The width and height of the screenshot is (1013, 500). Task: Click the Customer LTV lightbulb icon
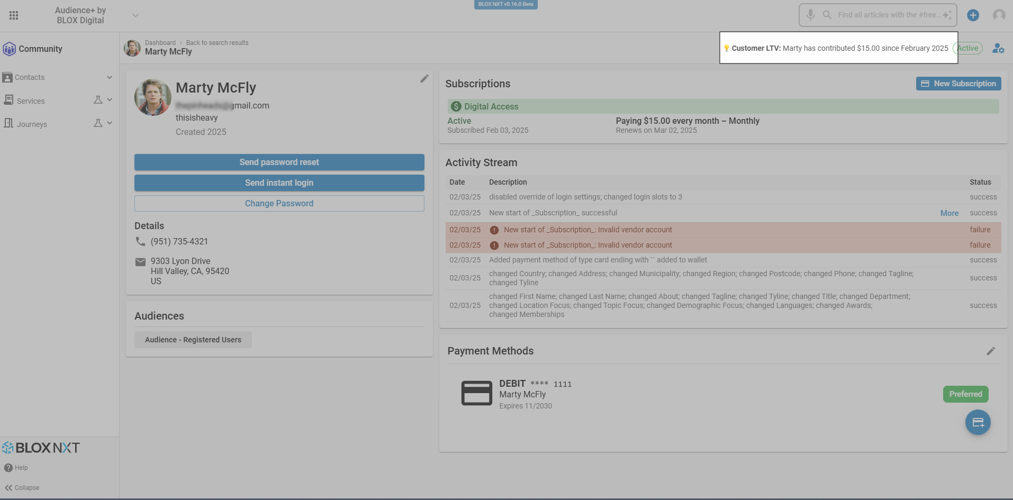(726, 48)
